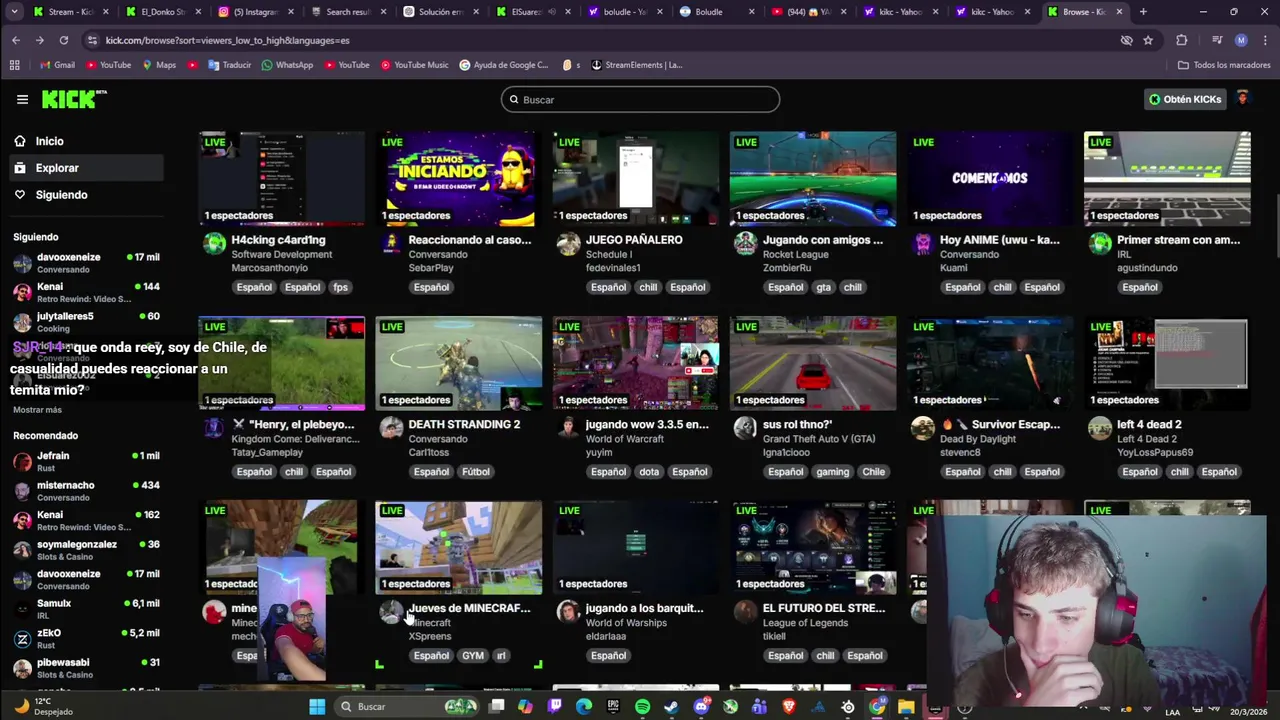Click Marcosanthonyio channel avatar
1280x720 pixels.
click(x=214, y=244)
